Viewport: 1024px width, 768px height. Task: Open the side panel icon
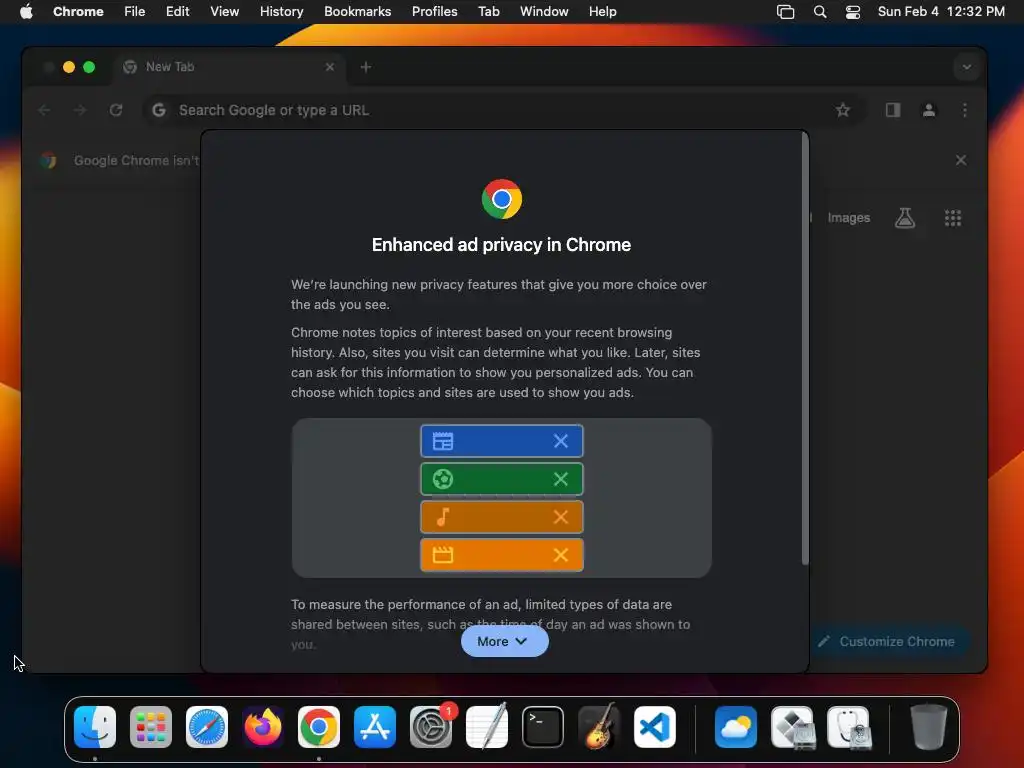[x=893, y=110]
